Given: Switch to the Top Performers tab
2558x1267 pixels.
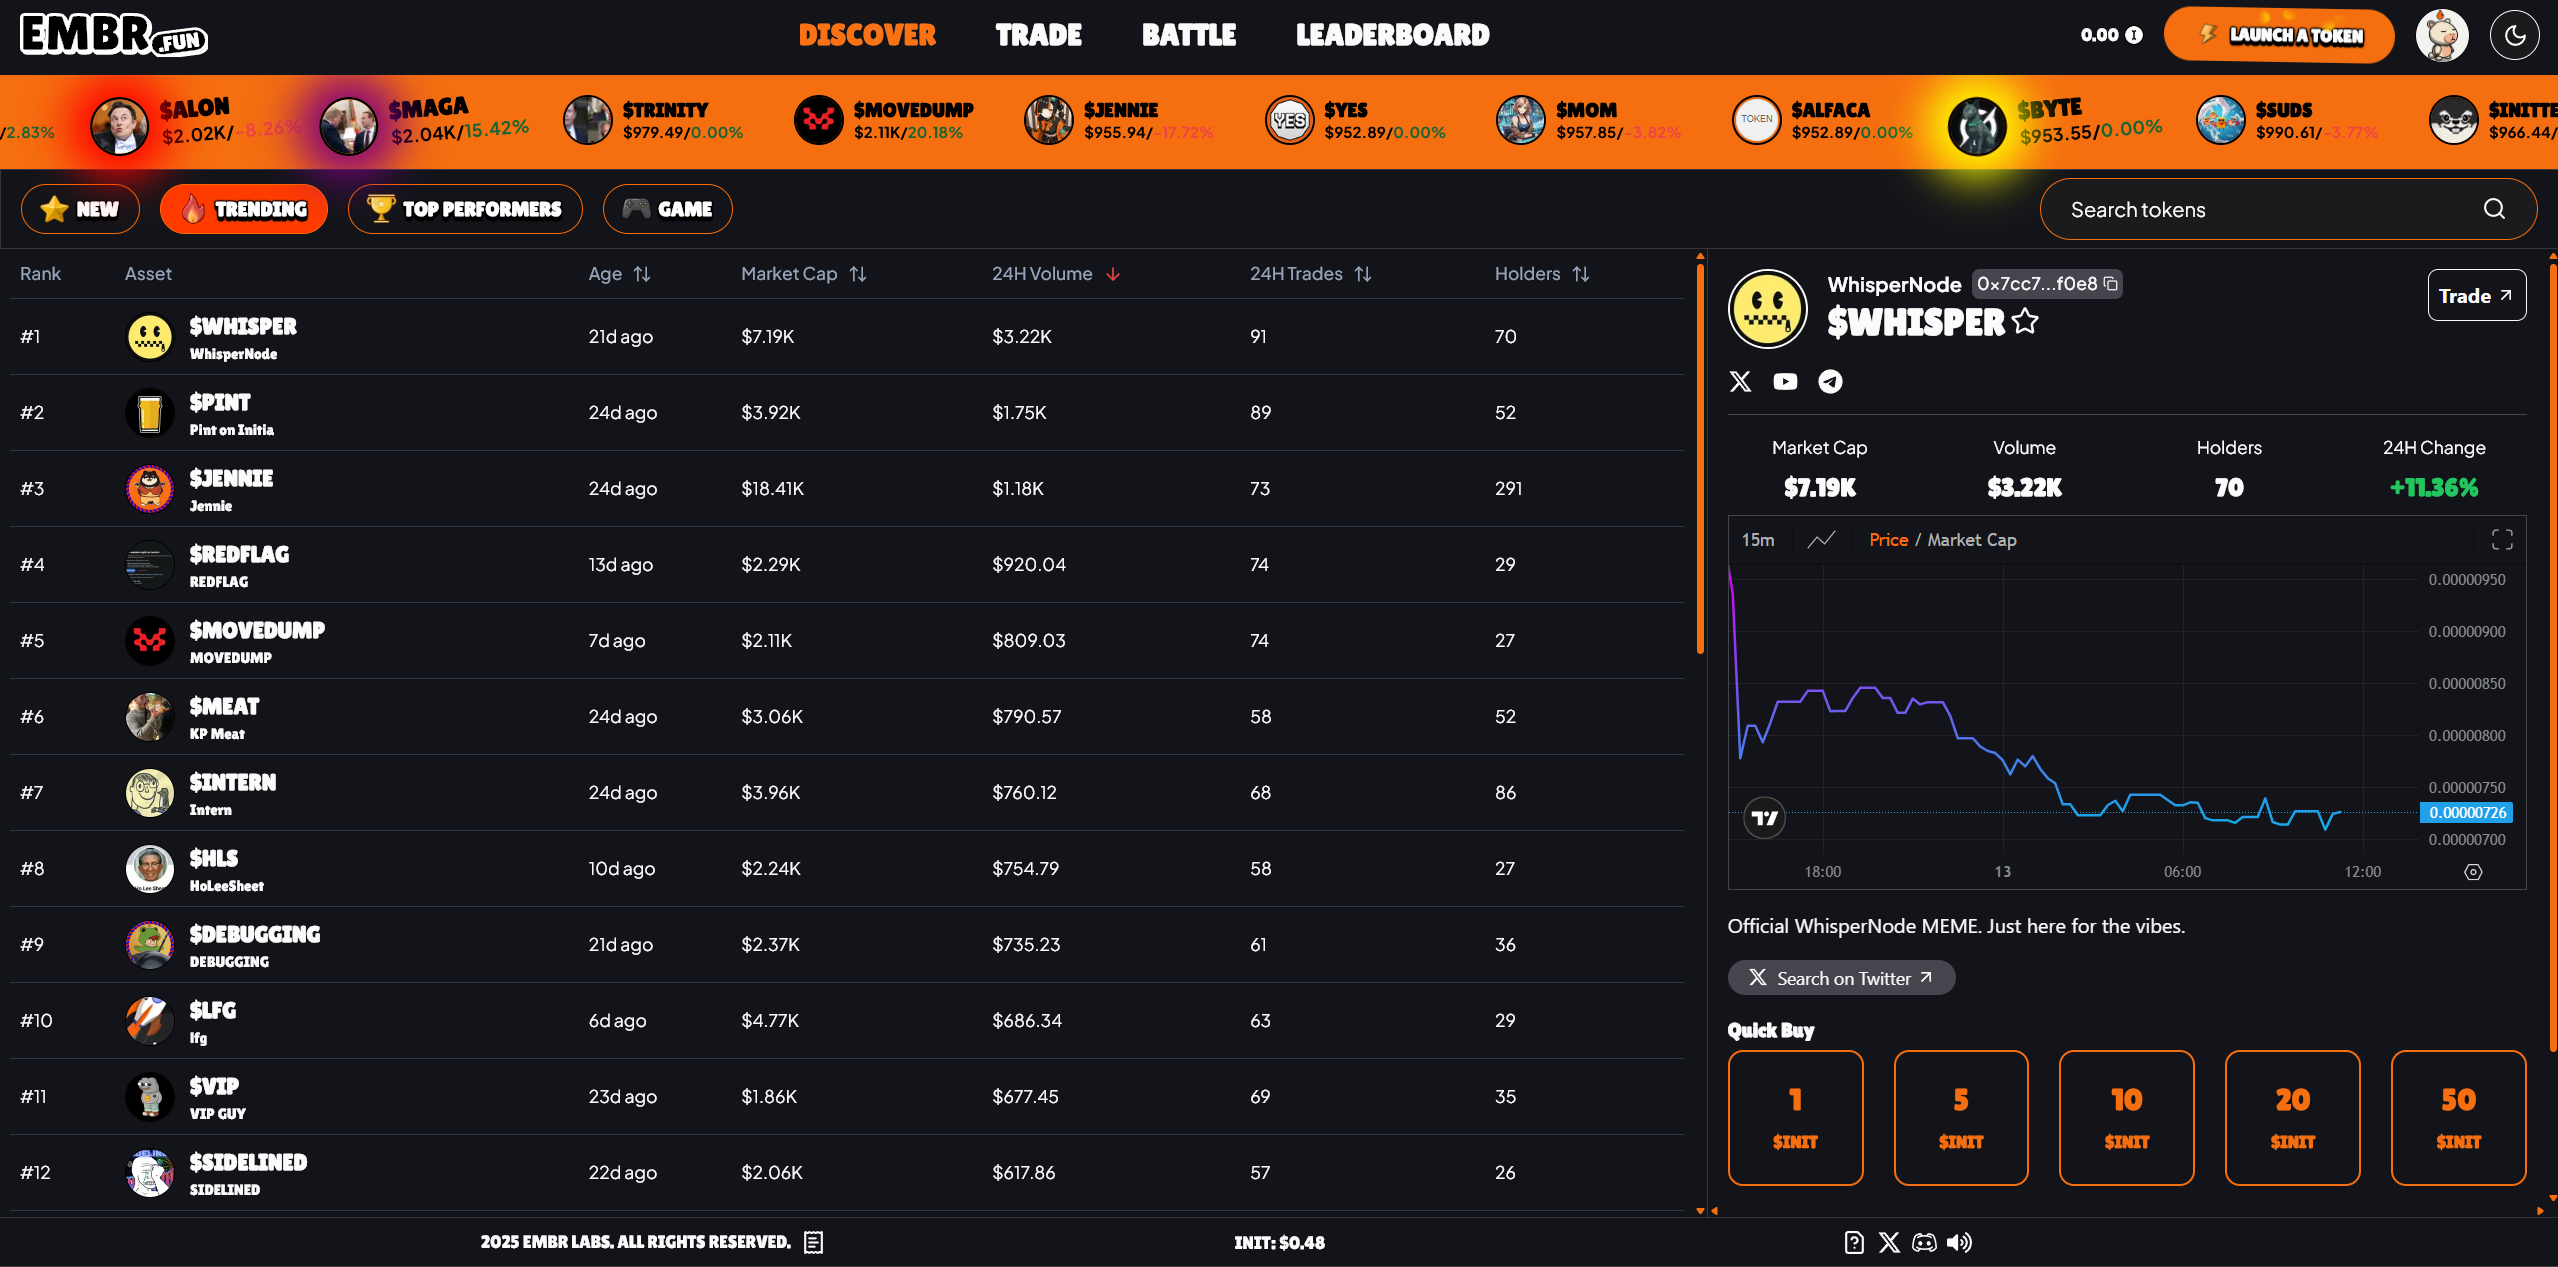Looking at the screenshot, I should coord(465,209).
